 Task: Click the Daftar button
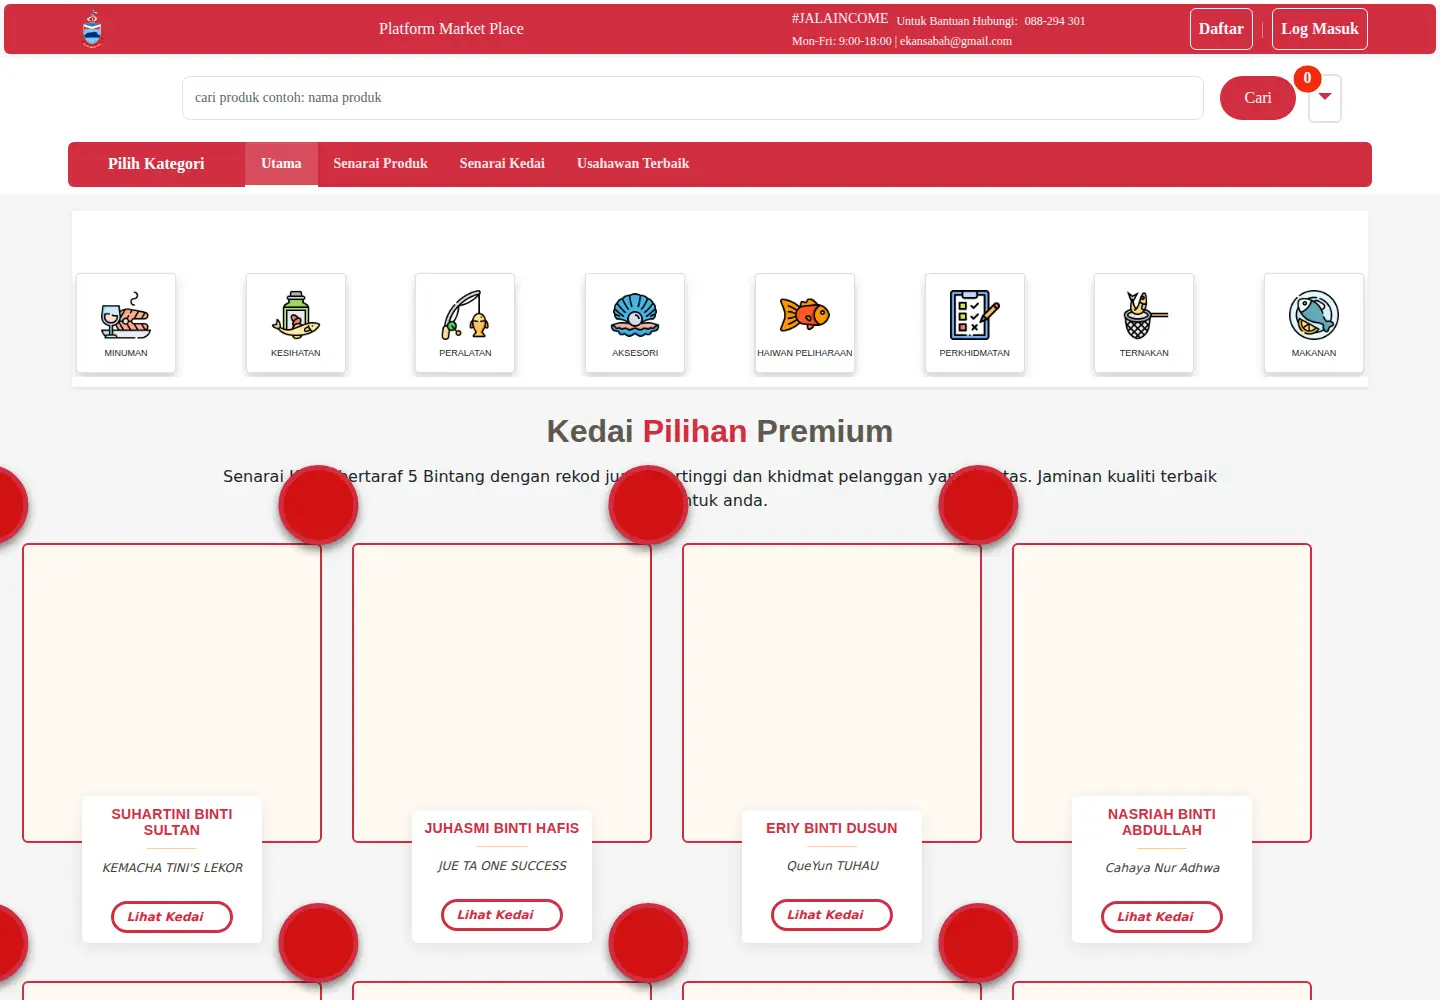pos(1221,29)
